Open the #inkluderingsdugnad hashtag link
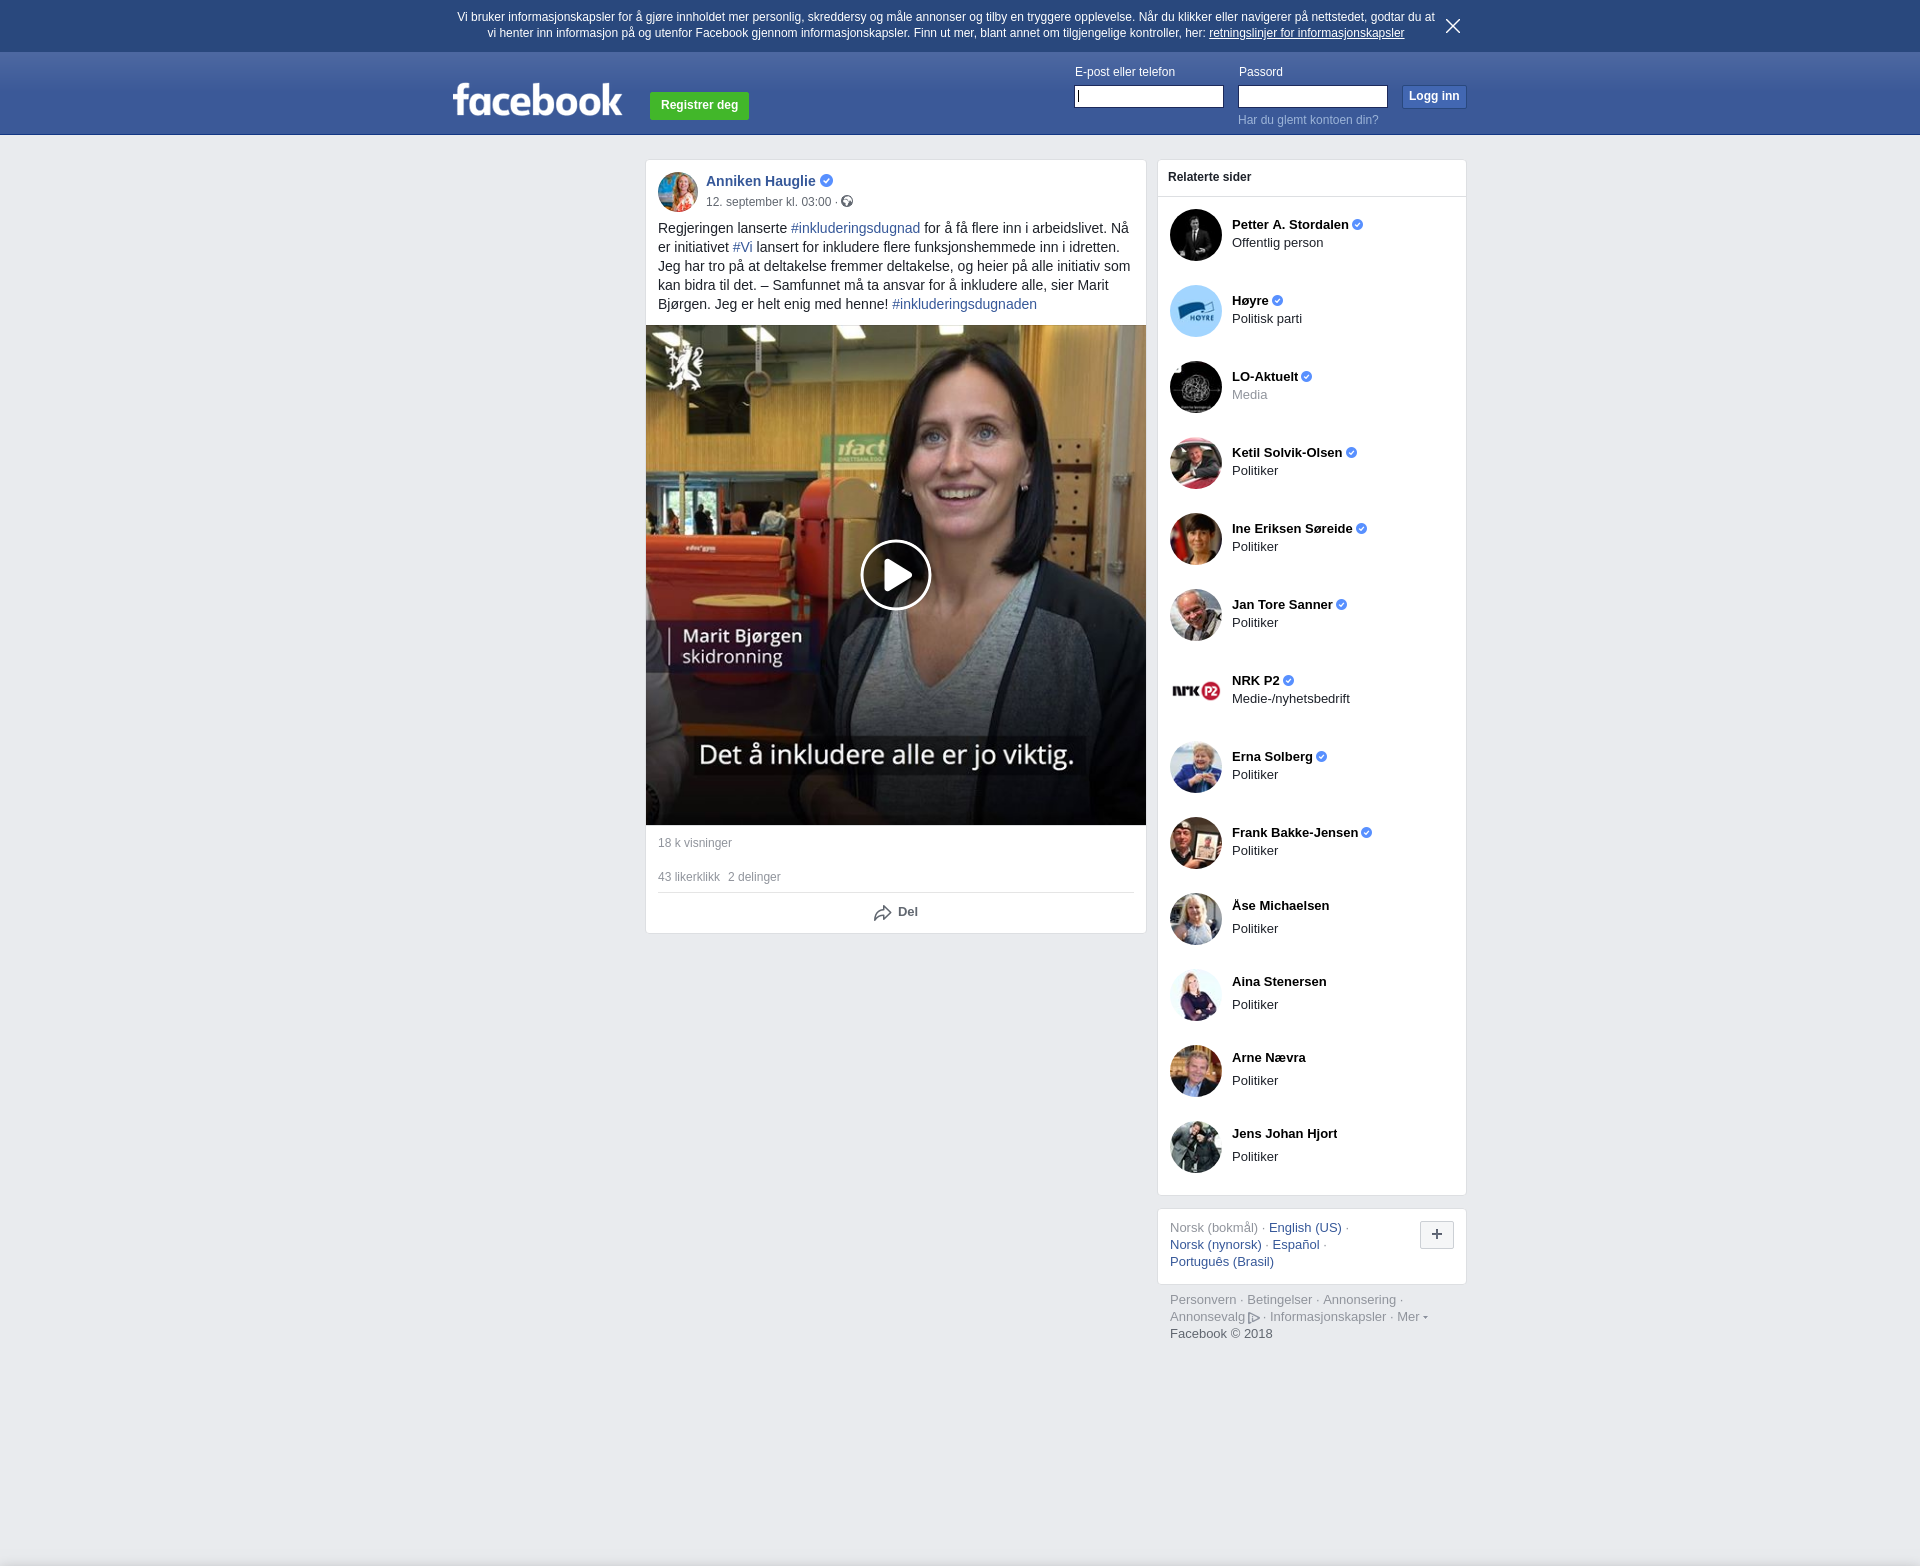1920x1566 pixels. click(x=855, y=228)
